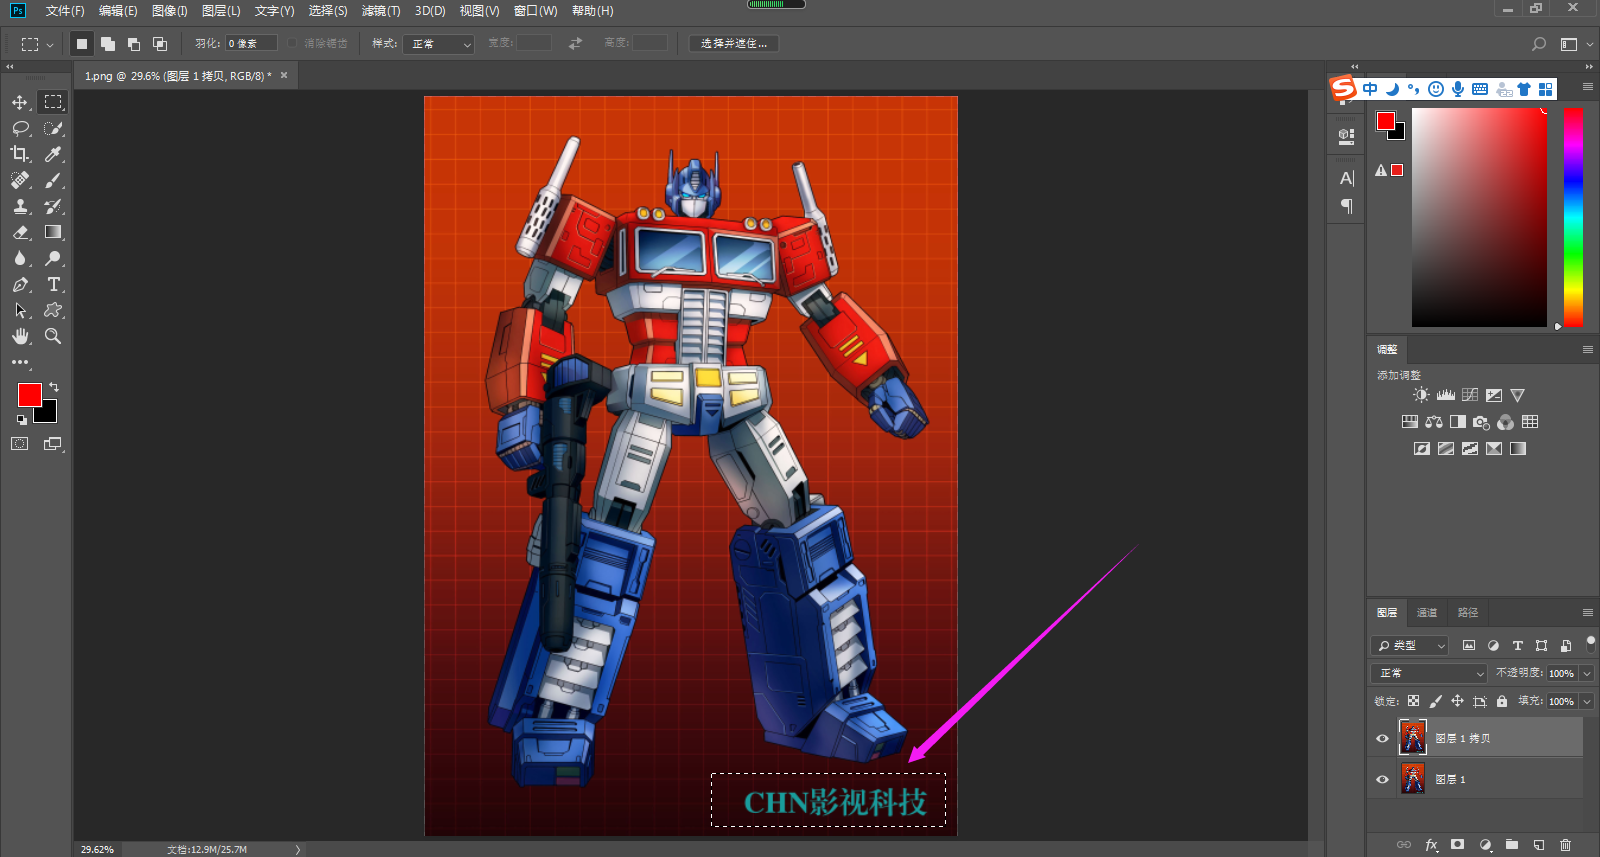1600x857 pixels.
Task: Click the hue spectrum slider
Action: [x=1573, y=217]
